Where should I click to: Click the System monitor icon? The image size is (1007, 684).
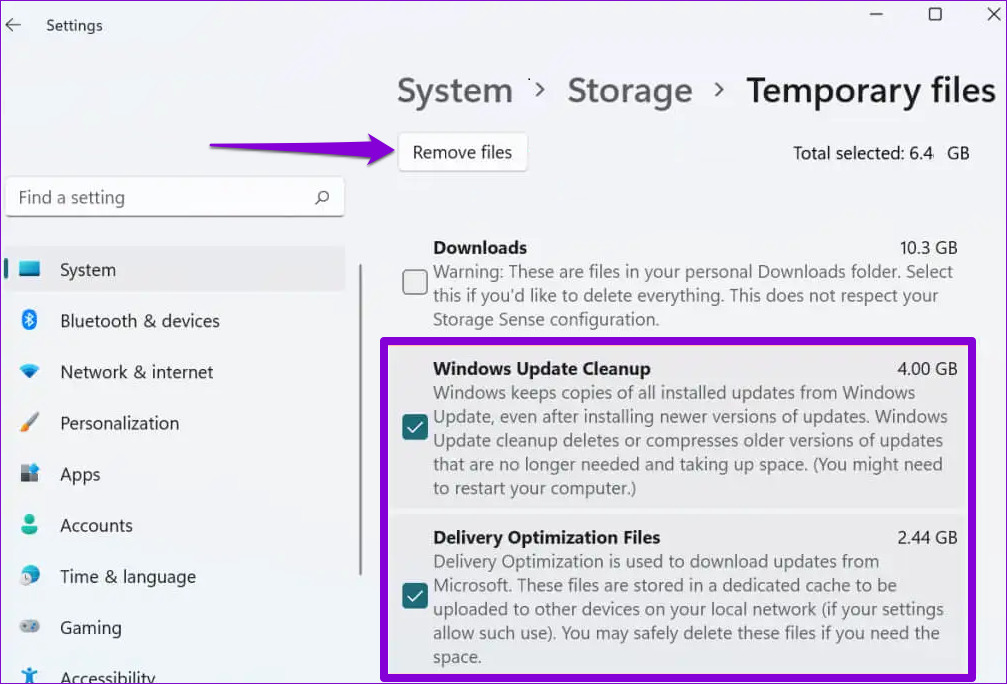click(30, 270)
